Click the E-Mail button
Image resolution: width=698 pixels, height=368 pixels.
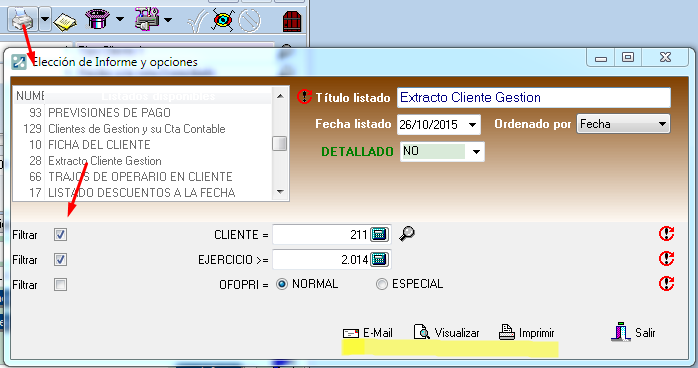[368, 333]
